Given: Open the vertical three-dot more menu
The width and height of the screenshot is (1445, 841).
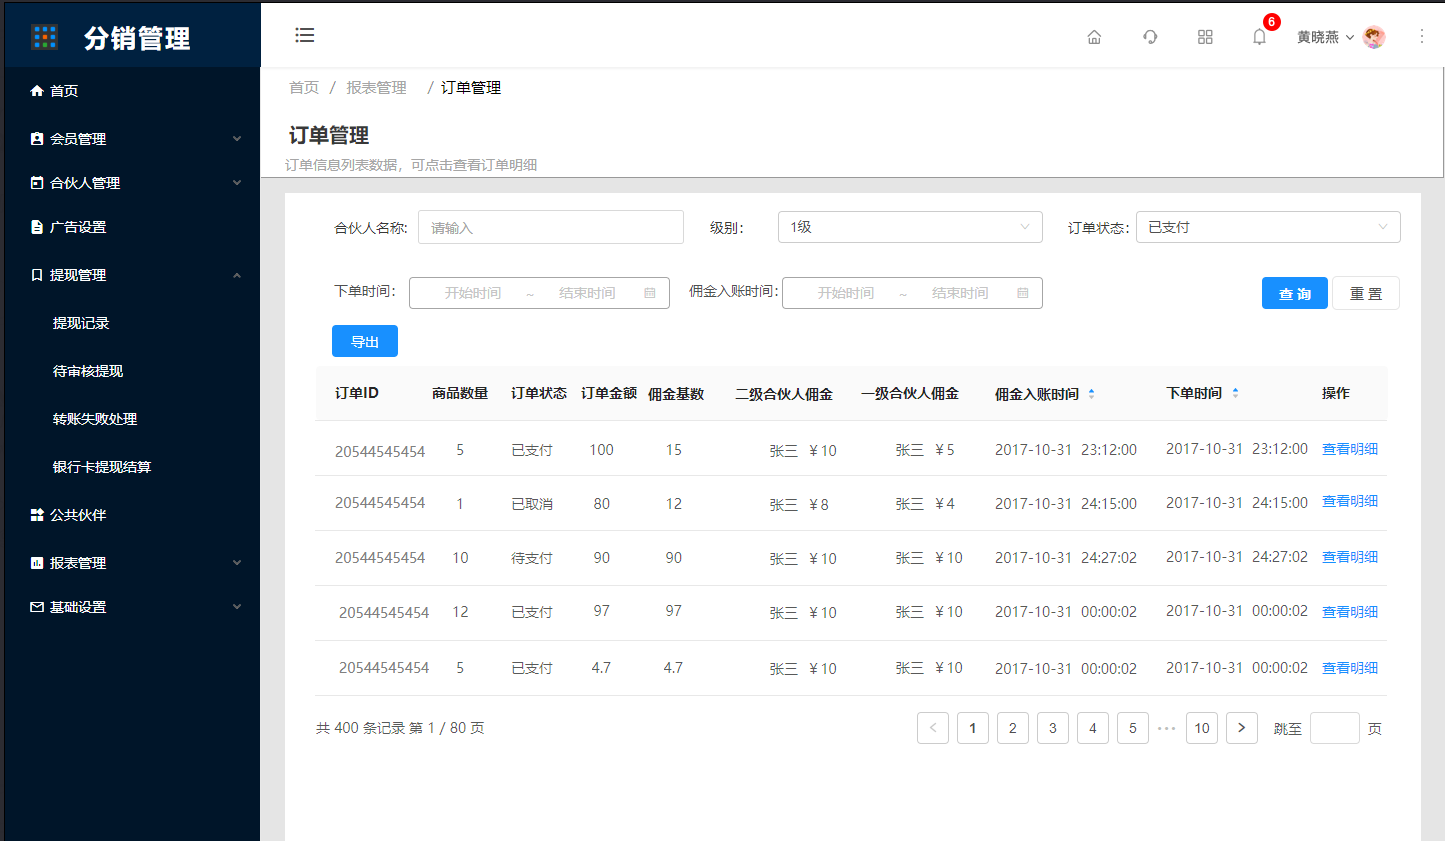Looking at the screenshot, I should (x=1422, y=36).
